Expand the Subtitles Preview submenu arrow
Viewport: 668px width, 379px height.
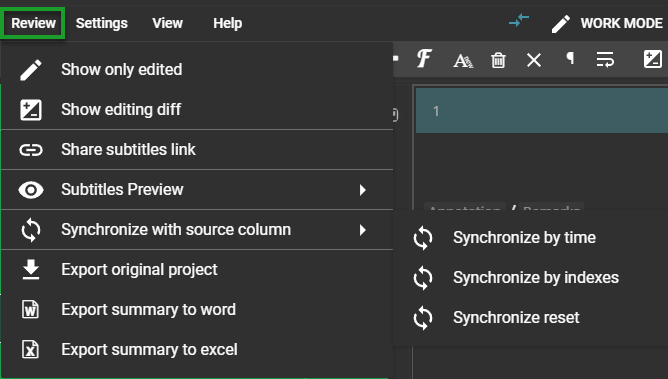363,190
